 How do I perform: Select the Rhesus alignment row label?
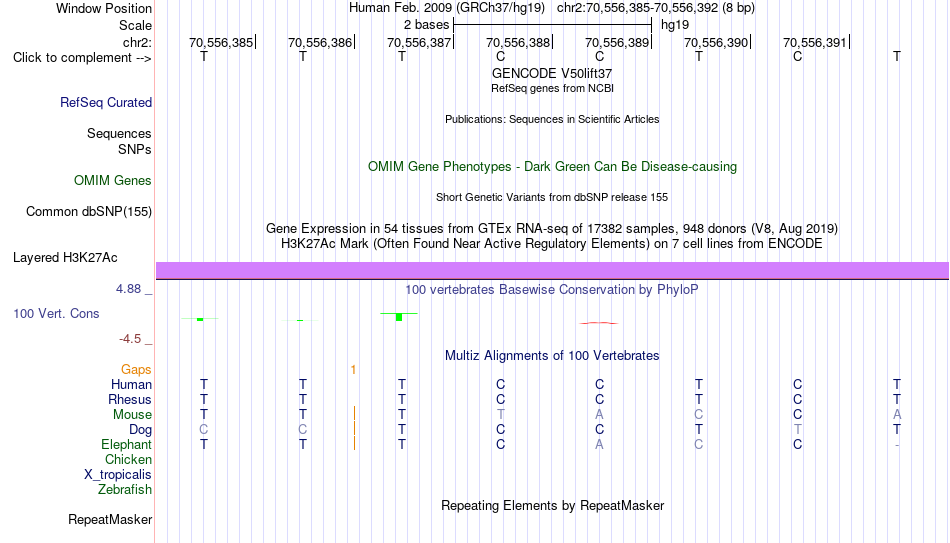click(x=130, y=399)
